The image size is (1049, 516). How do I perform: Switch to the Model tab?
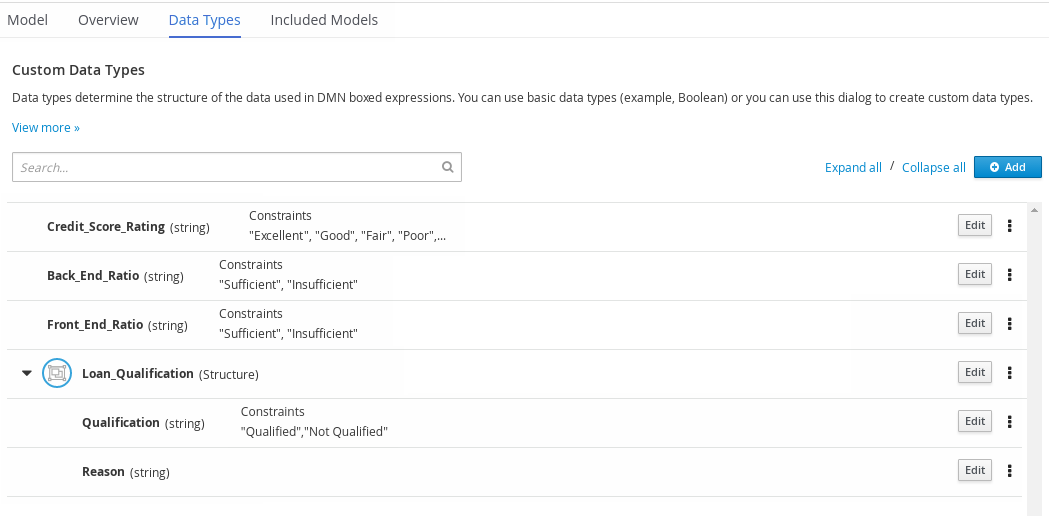point(27,20)
